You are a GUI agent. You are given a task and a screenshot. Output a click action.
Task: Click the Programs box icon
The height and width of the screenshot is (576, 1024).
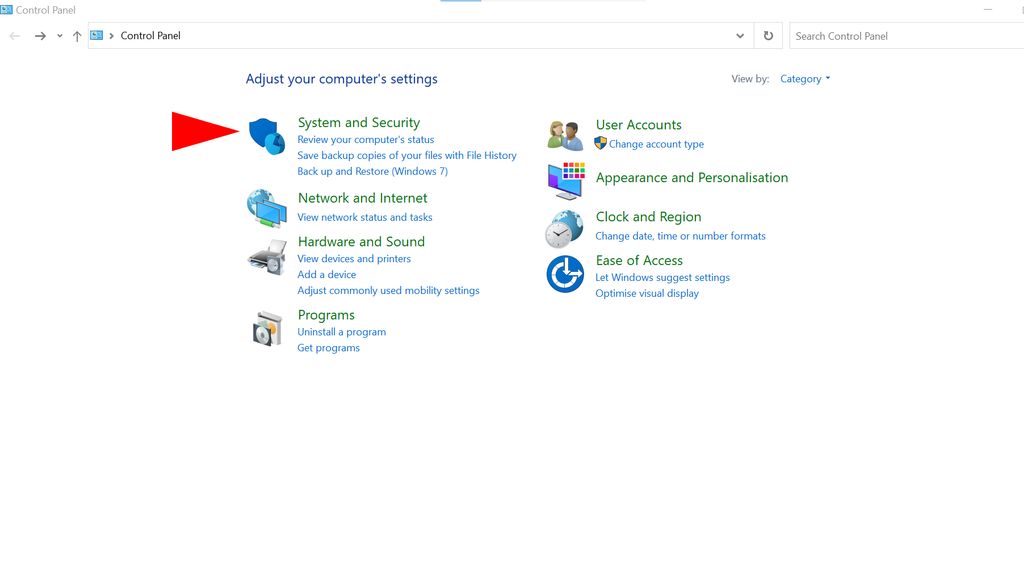pyautogui.click(x=265, y=328)
